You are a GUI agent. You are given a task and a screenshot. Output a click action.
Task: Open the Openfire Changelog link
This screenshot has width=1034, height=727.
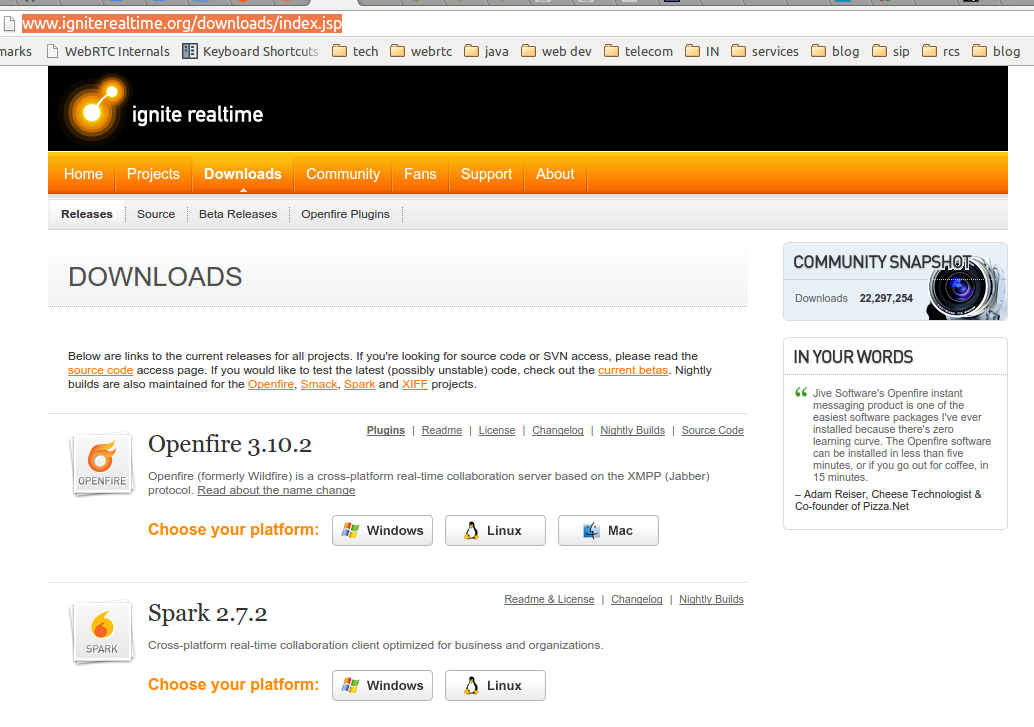tap(558, 430)
